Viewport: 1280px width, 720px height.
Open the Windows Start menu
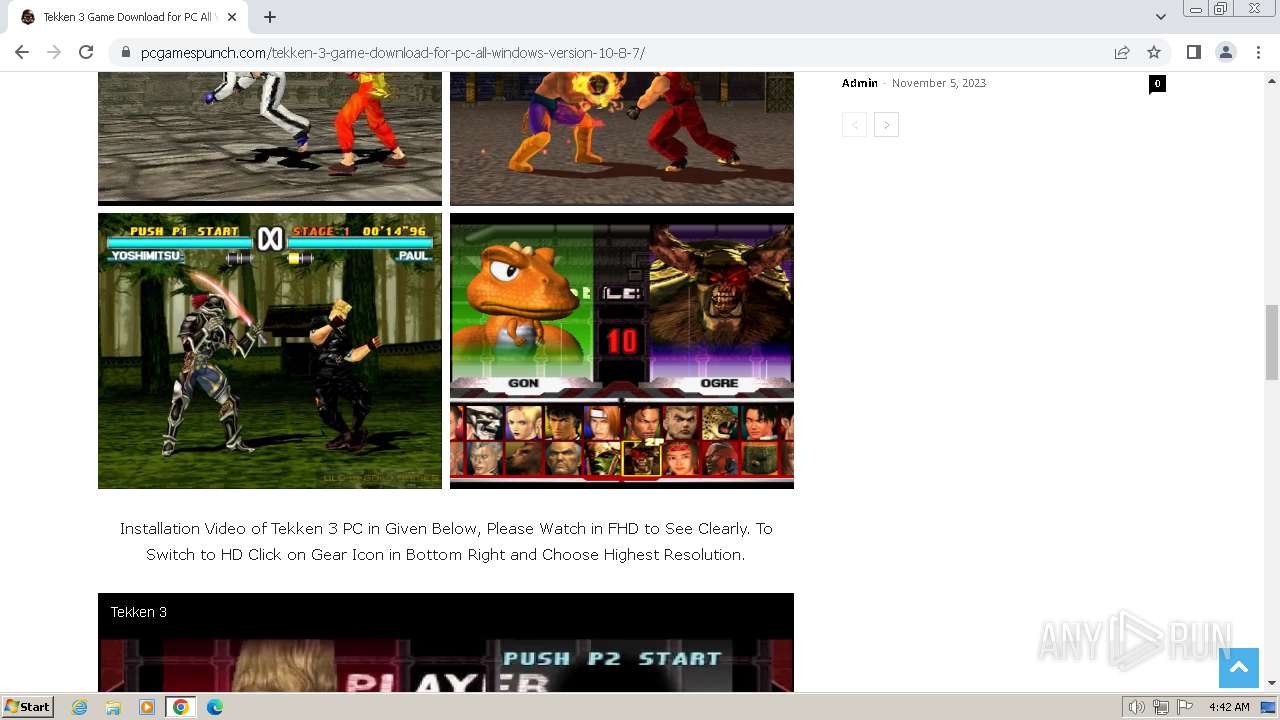click(x=27, y=707)
